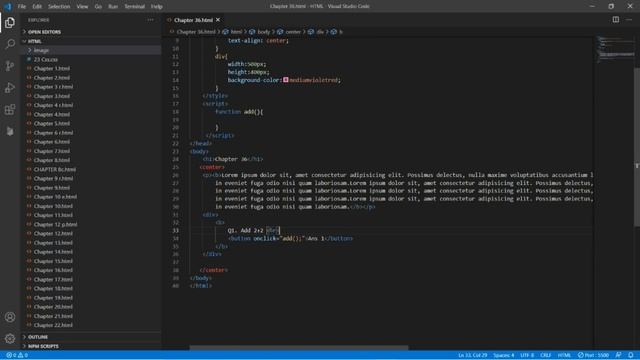Close the Chapter 36.html tab

pyautogui.click(x=218, y=20)
